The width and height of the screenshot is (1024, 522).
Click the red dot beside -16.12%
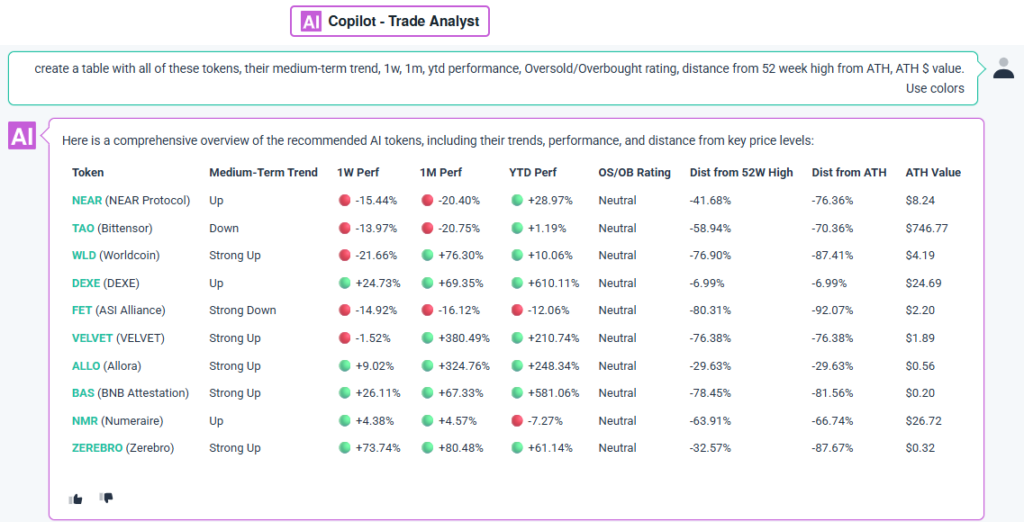[x=428, y=310]
